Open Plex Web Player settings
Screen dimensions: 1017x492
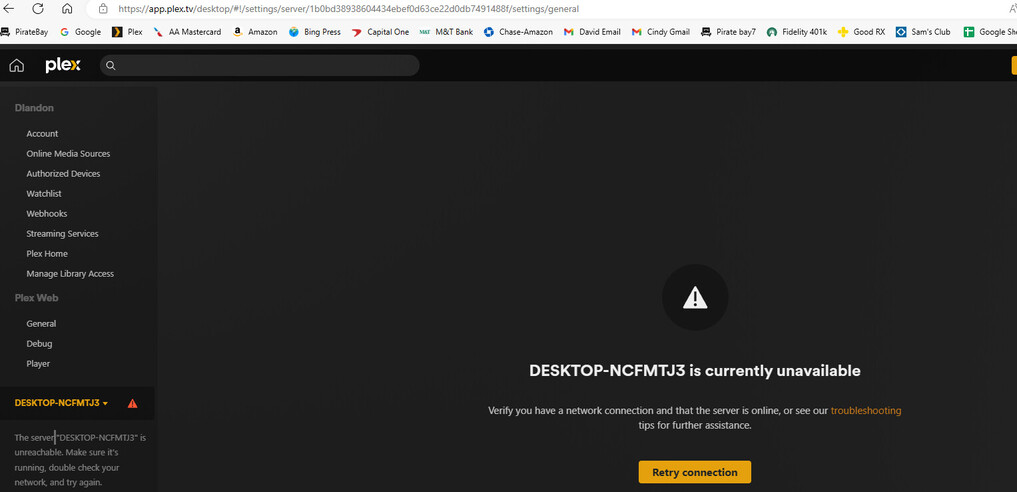pos(38,364)
